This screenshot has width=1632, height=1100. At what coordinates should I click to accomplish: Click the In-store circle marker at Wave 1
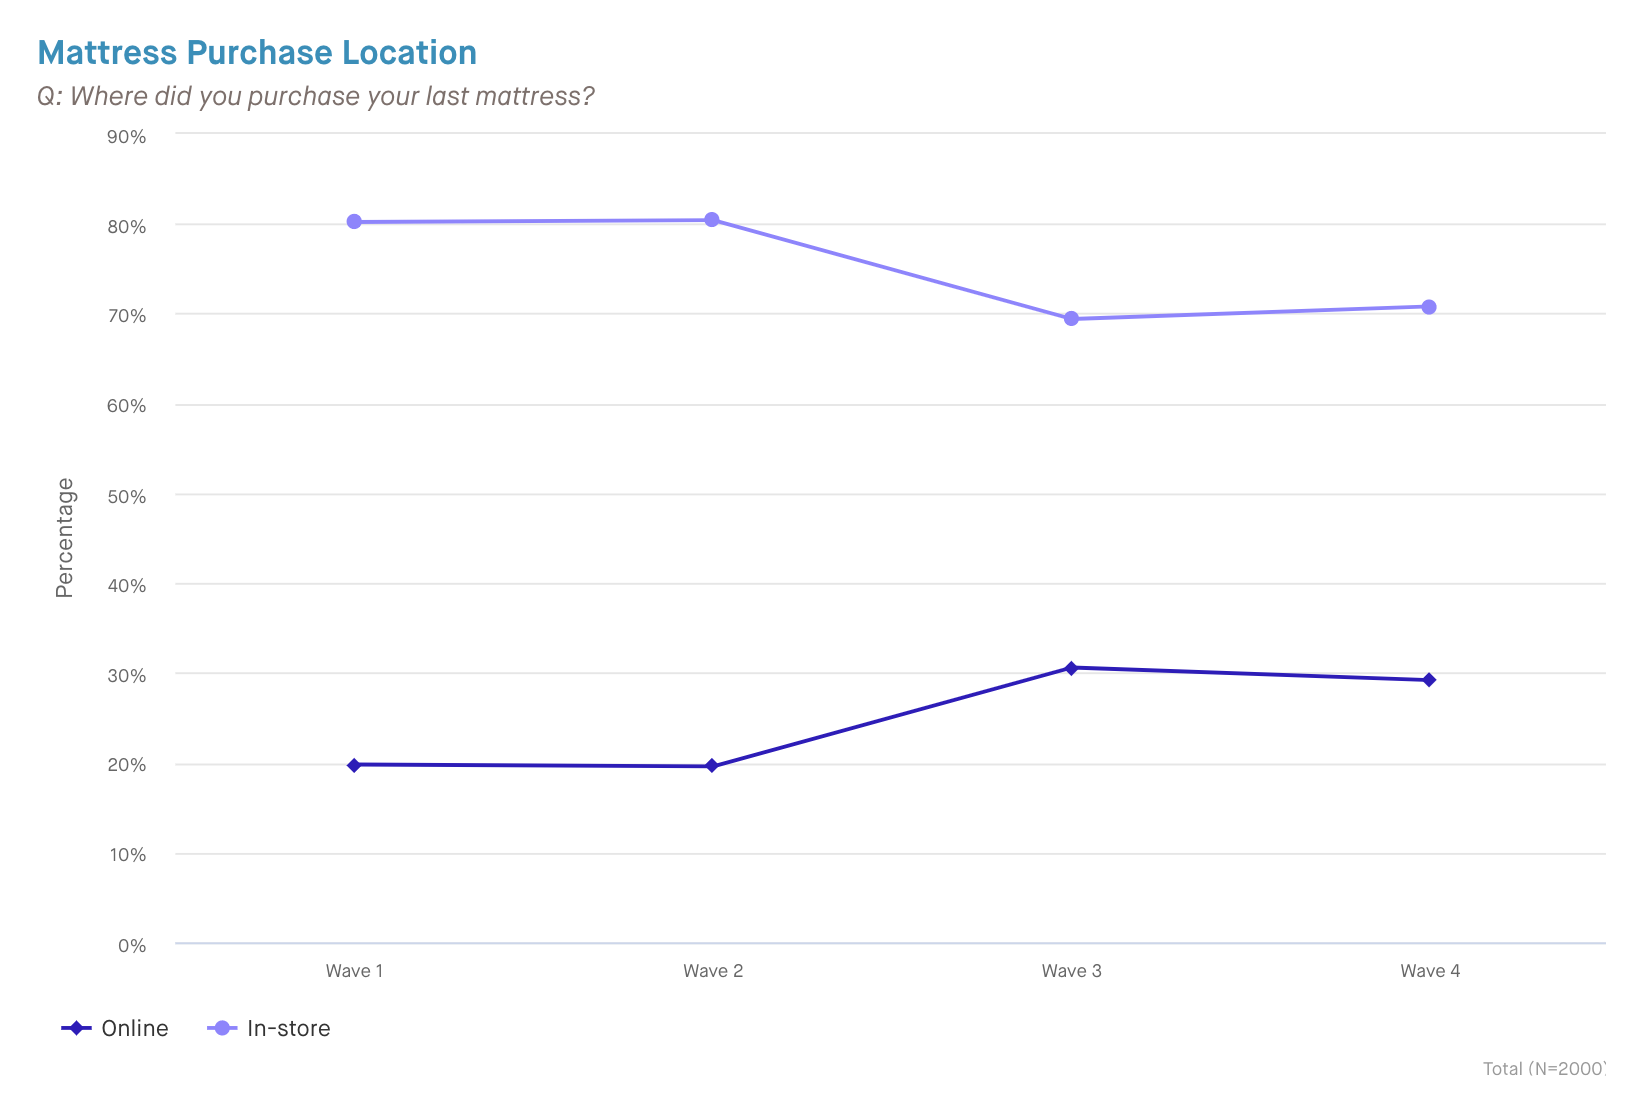click(354, 222)
